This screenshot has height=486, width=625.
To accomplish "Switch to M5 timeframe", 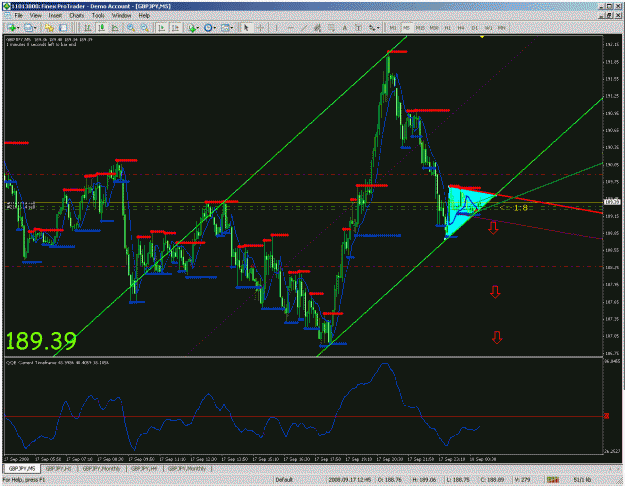I will tap(406, 28).
